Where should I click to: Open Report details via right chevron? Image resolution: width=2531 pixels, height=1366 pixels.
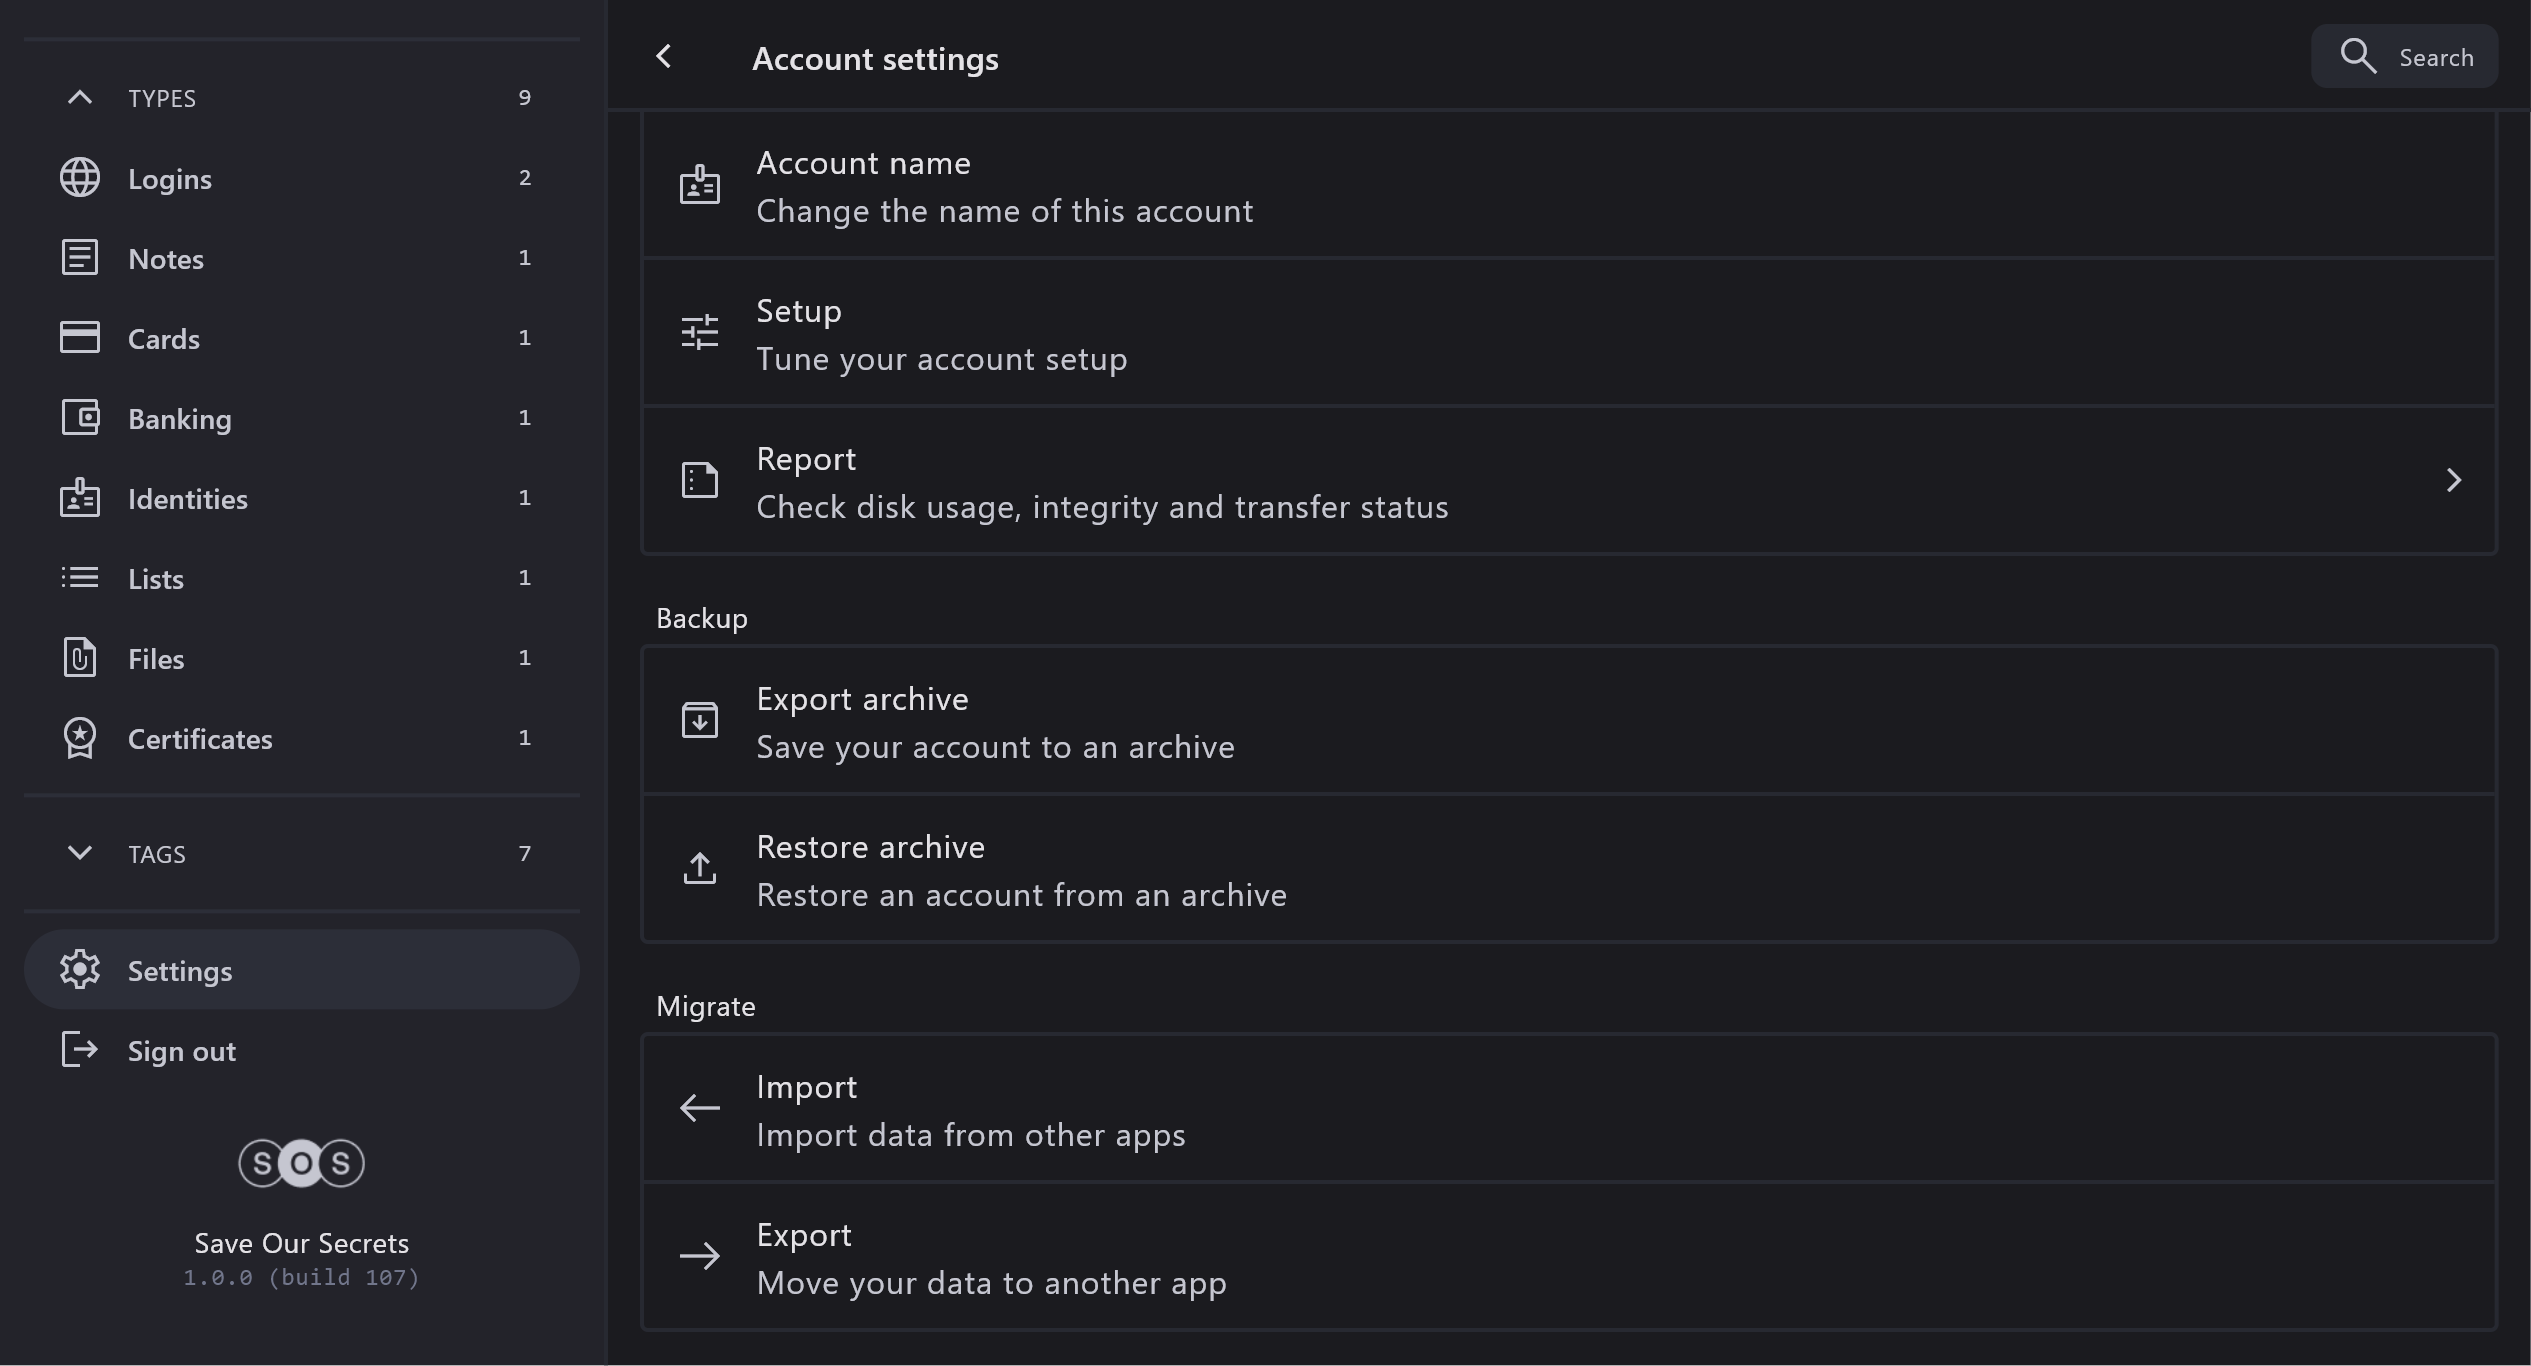coord(2453,480)
